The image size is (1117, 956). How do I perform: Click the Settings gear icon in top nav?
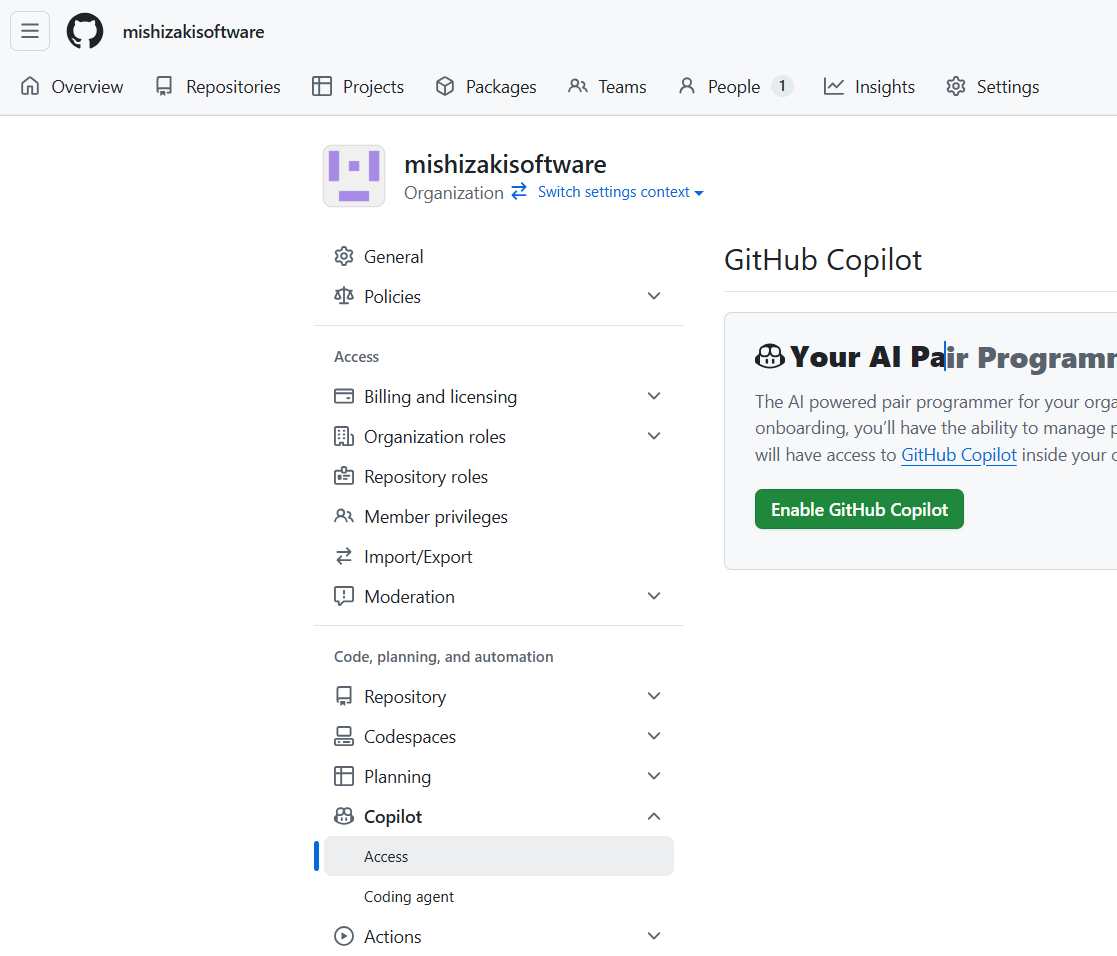956,86
